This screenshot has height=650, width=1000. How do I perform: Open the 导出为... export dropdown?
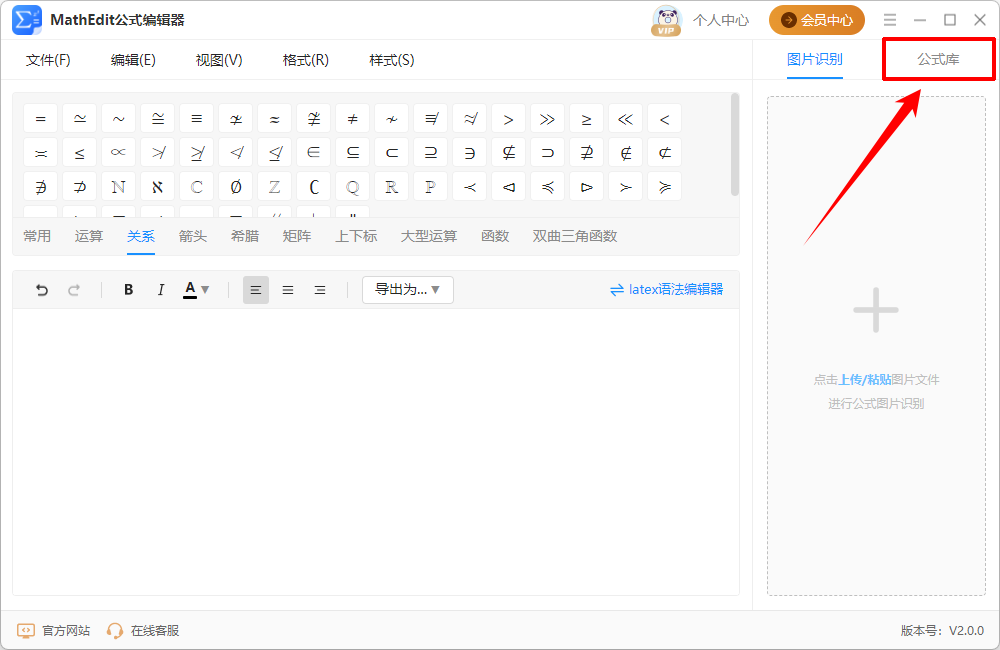(408, 290)
